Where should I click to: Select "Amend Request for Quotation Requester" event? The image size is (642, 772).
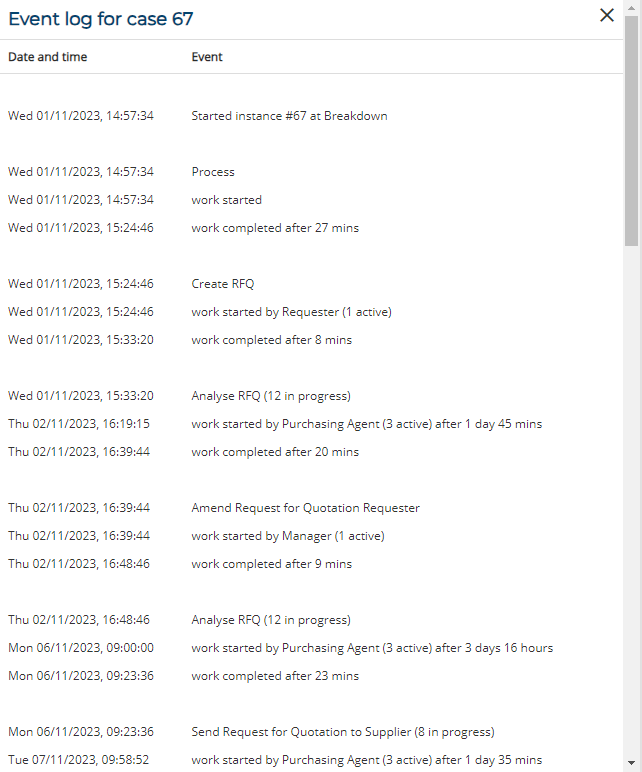pos(305,508)
